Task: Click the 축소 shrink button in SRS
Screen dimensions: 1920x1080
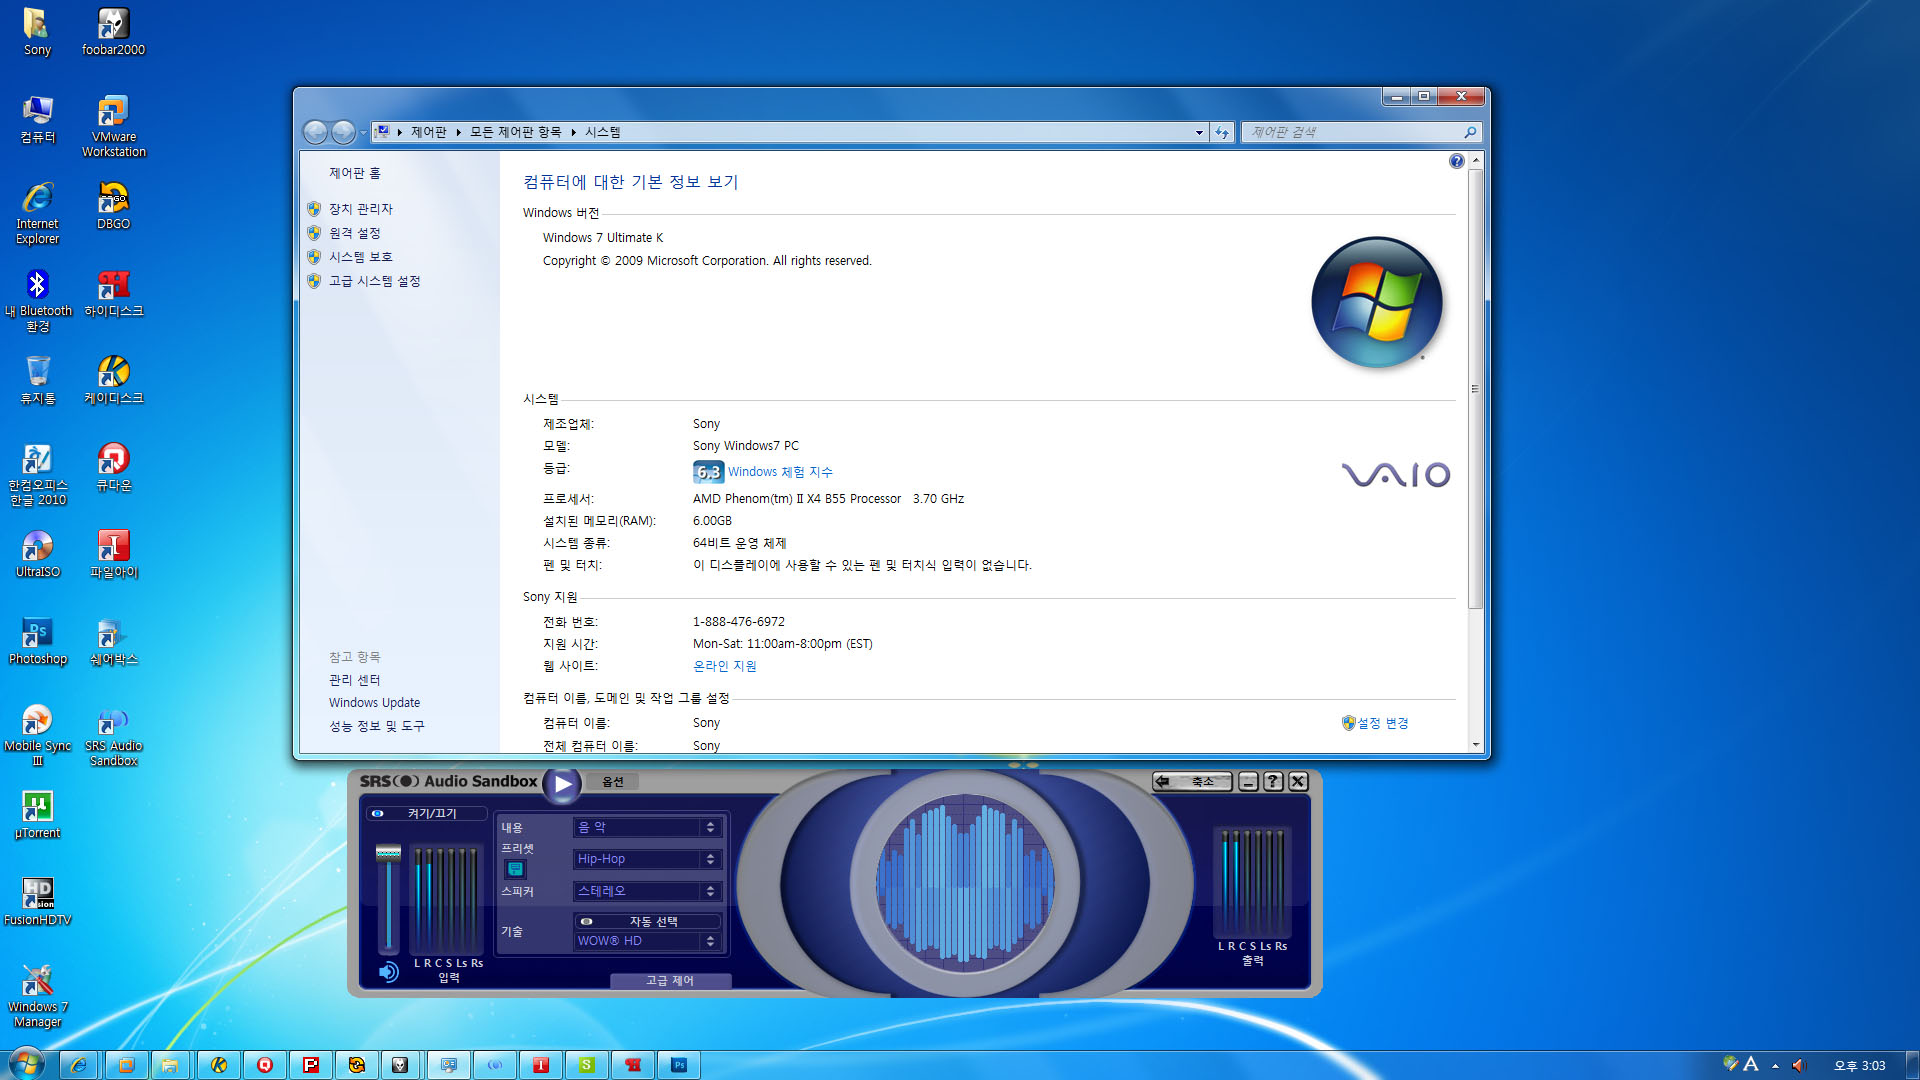Action: (x=1192, y=782)
